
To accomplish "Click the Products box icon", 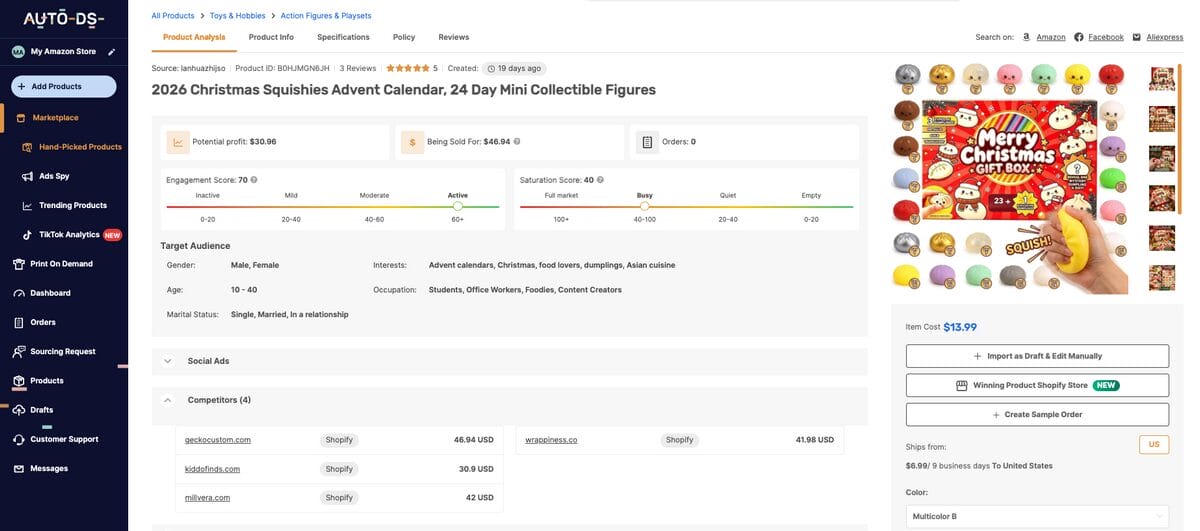I will [x=20, y=381].
